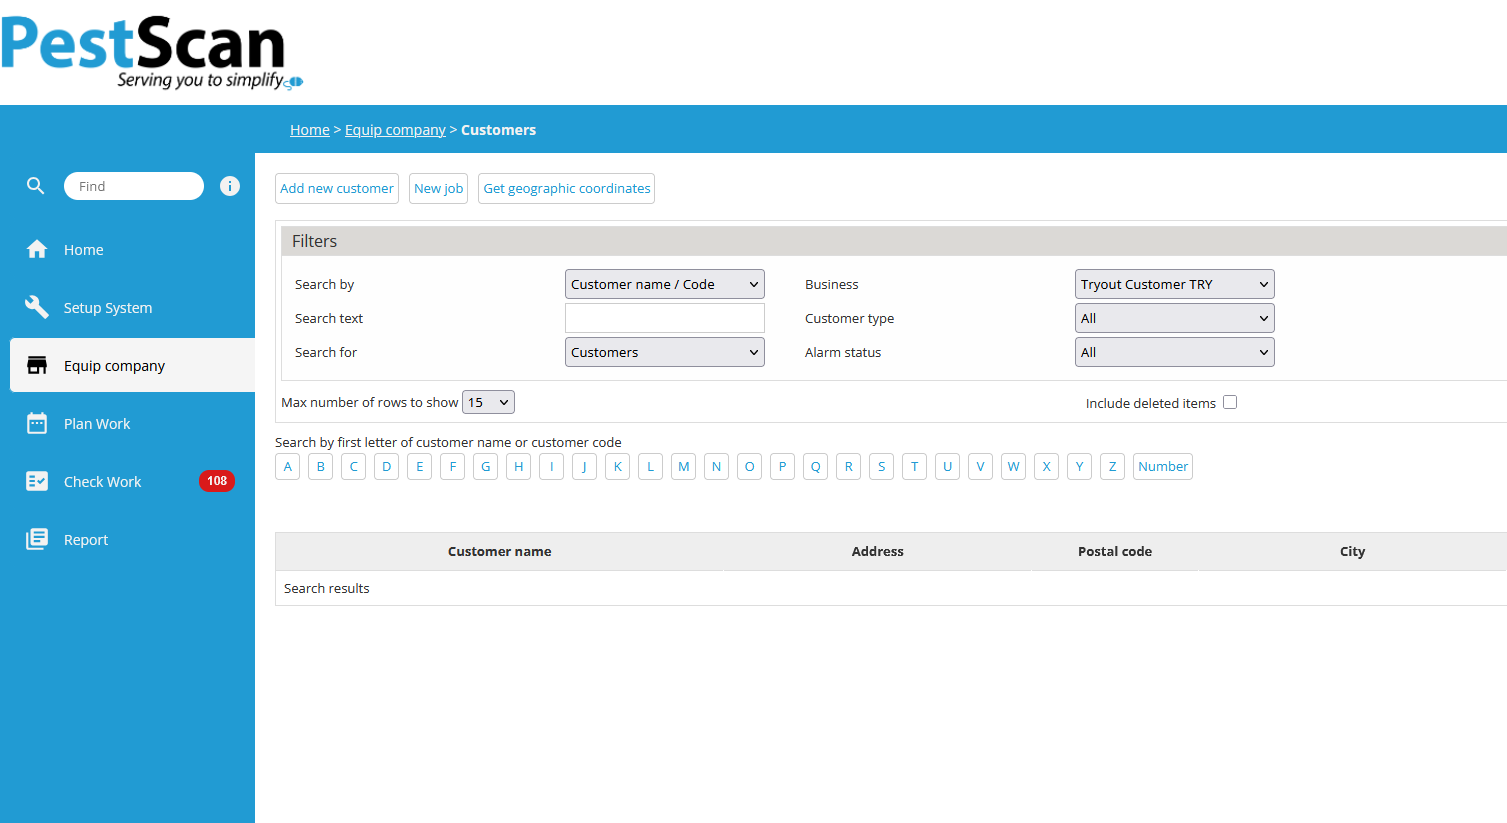Filter customers by letter O
This screenshot has height=823, width=1507.
[x=750, y=466]
